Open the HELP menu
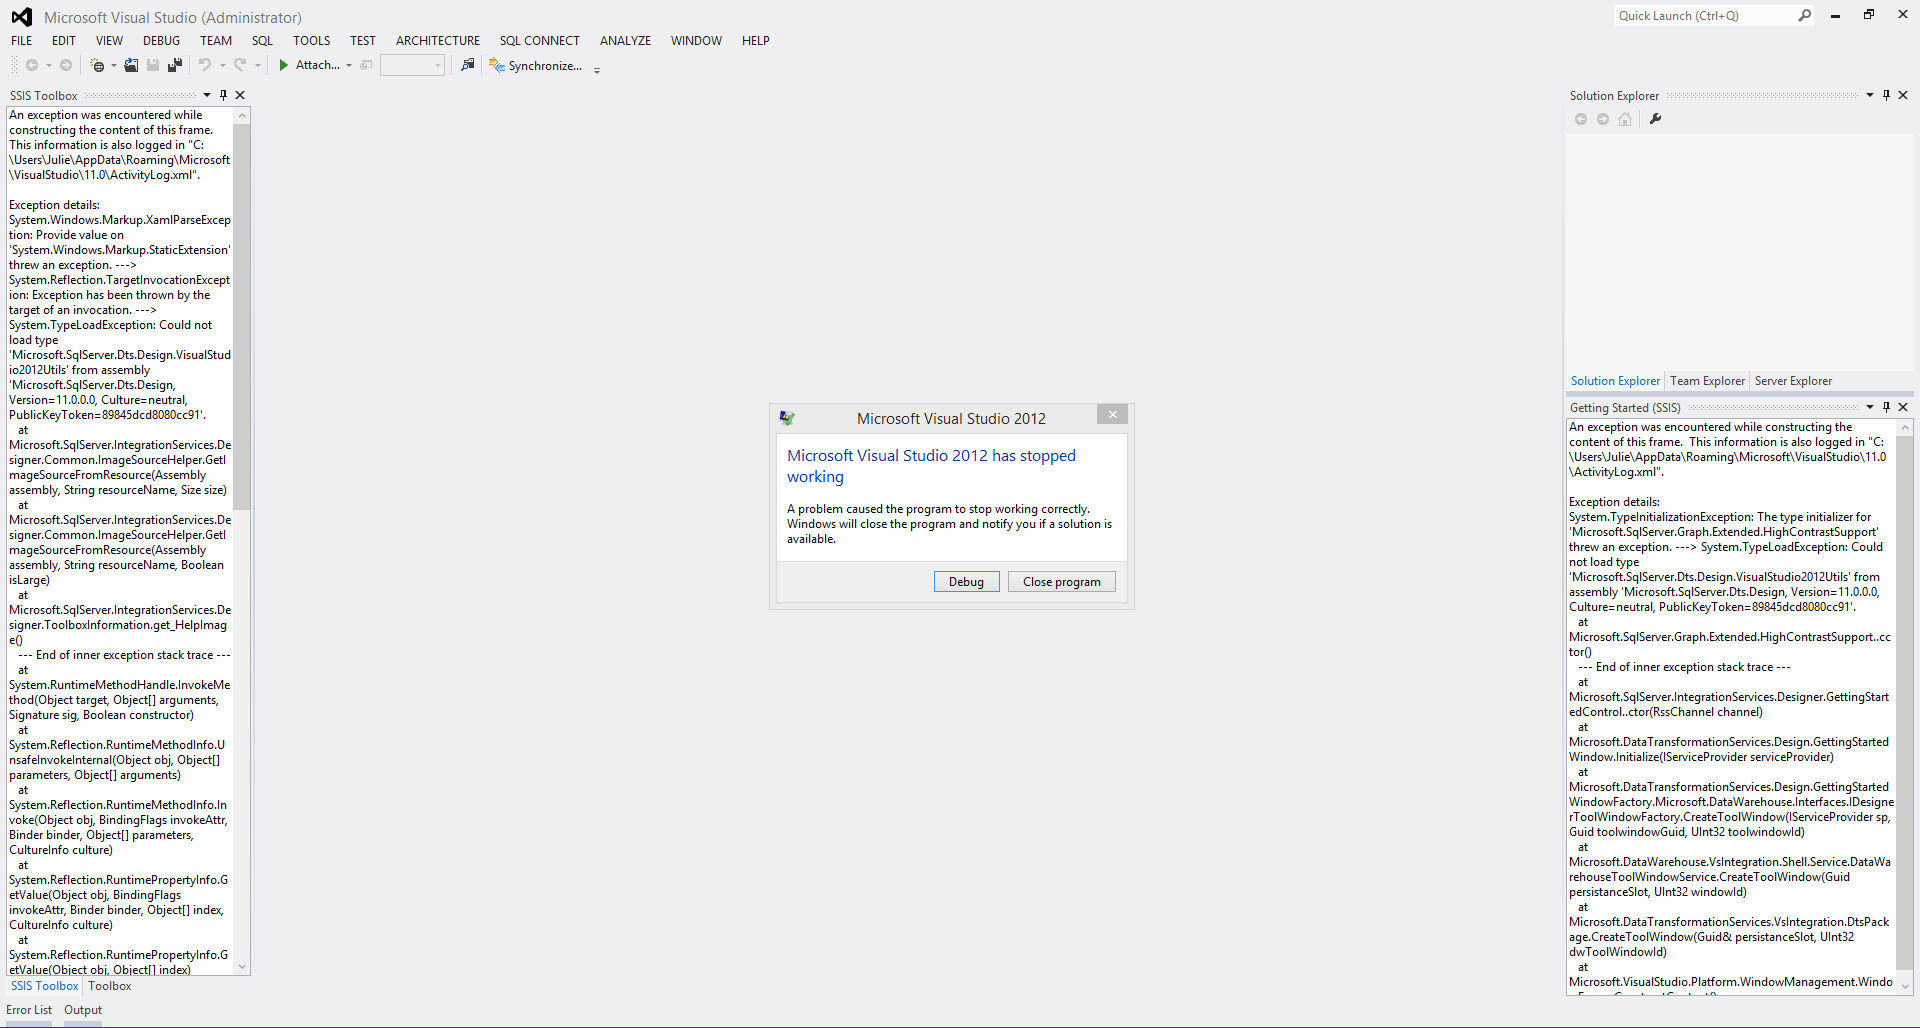 [x=756, y=41]
